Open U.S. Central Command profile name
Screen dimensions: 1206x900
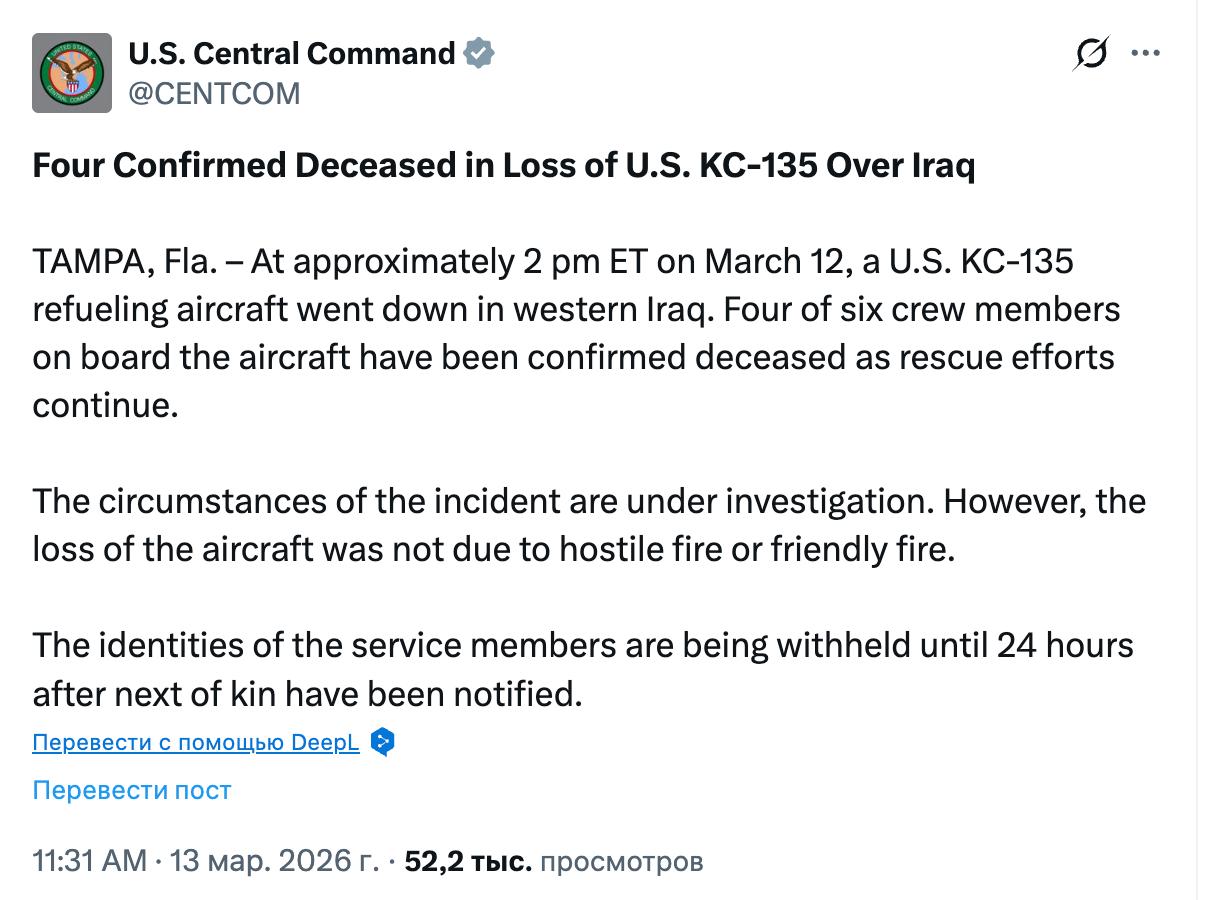click(292, 53)
